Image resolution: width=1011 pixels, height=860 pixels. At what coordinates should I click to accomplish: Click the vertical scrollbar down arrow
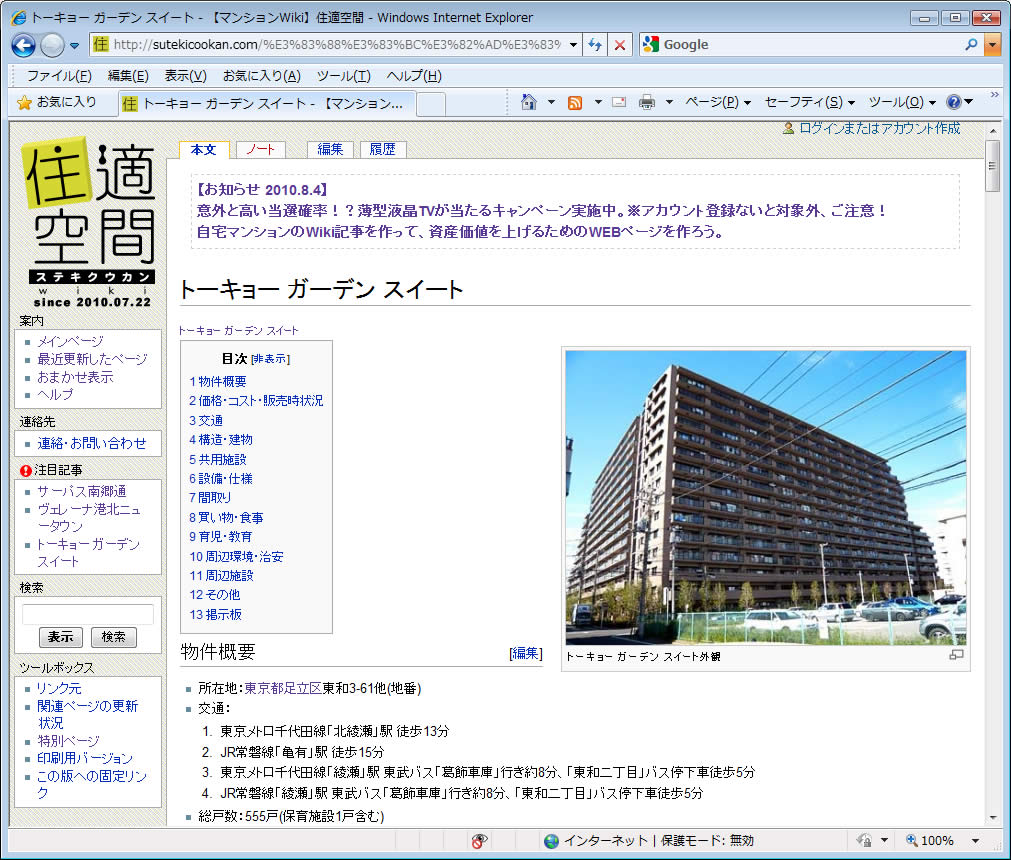tap(992, 816)
